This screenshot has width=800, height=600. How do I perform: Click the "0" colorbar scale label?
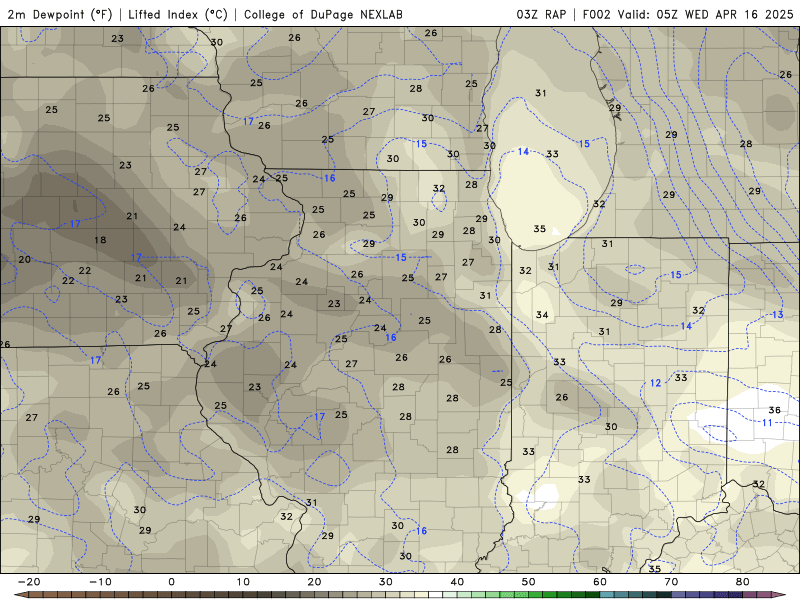171,582
